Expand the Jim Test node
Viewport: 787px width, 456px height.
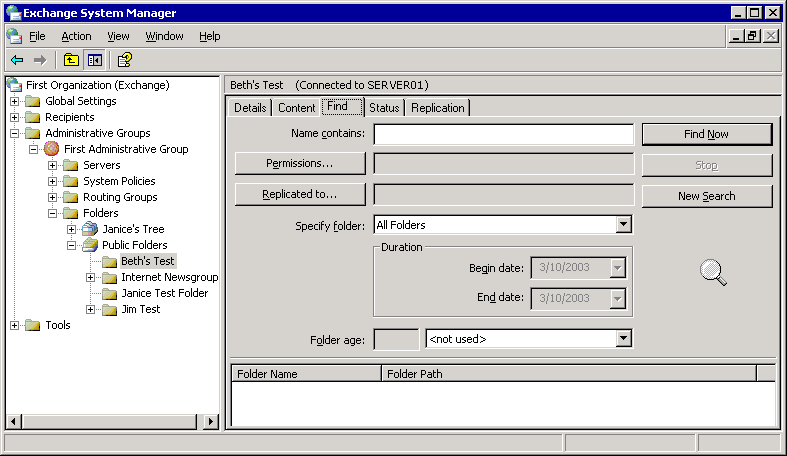tap(90, 310)
